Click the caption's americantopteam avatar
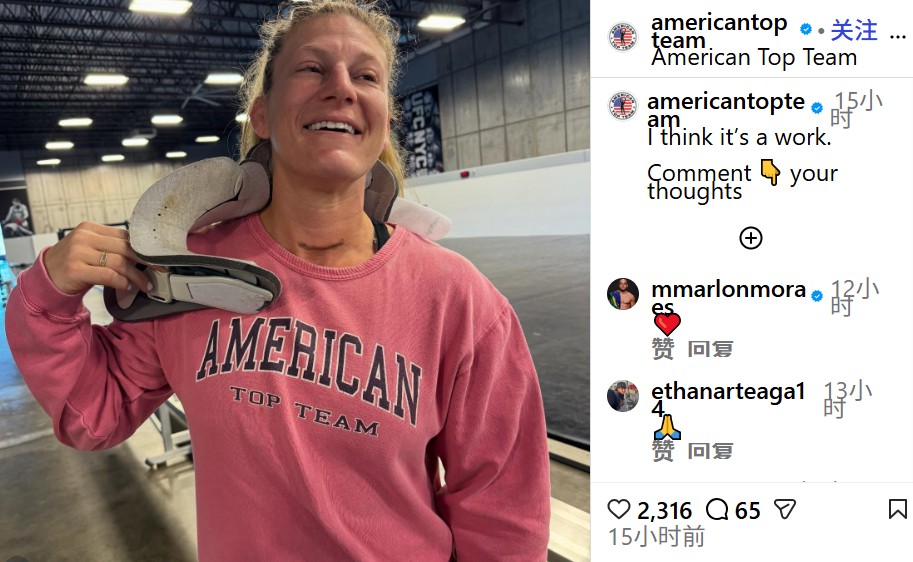The width and height of the screenshot is (913, 562). click(x=623, y=106)
